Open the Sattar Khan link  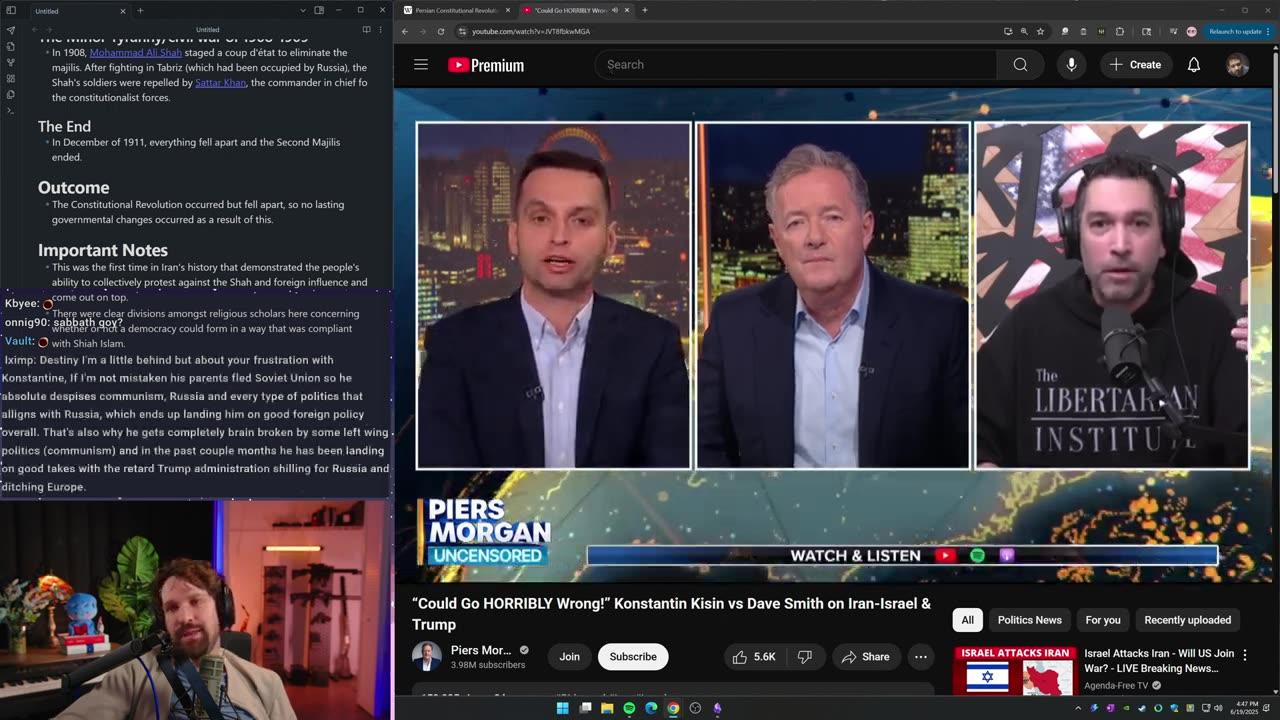[220, 82]
